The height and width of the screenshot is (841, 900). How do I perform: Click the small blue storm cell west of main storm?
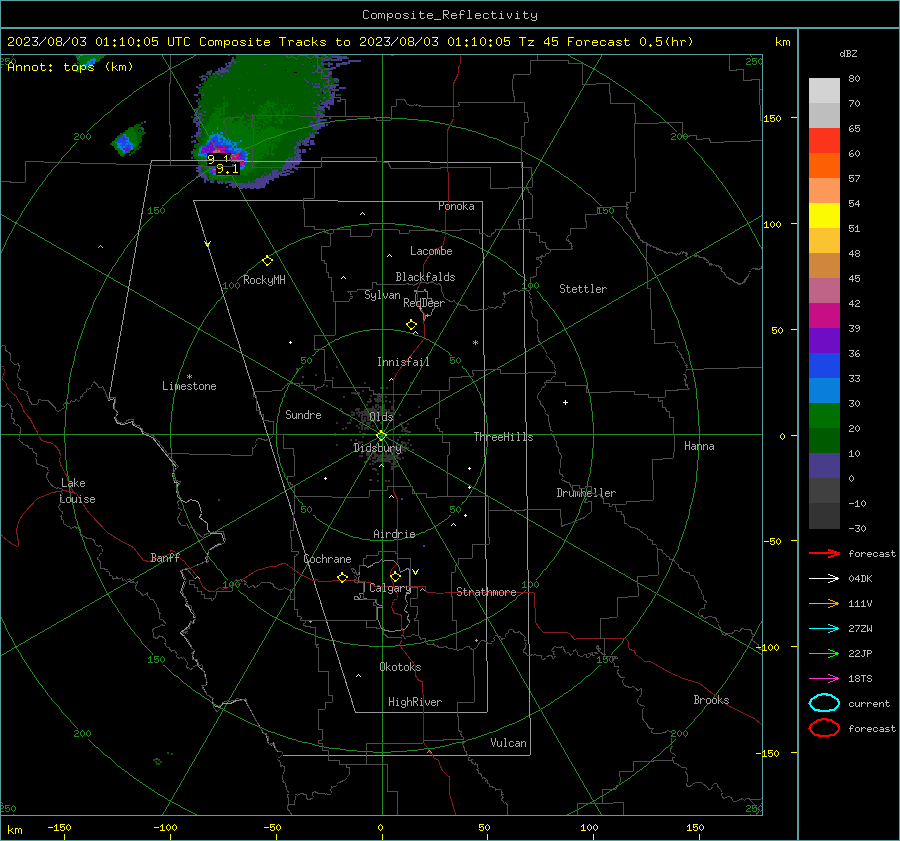124,142
